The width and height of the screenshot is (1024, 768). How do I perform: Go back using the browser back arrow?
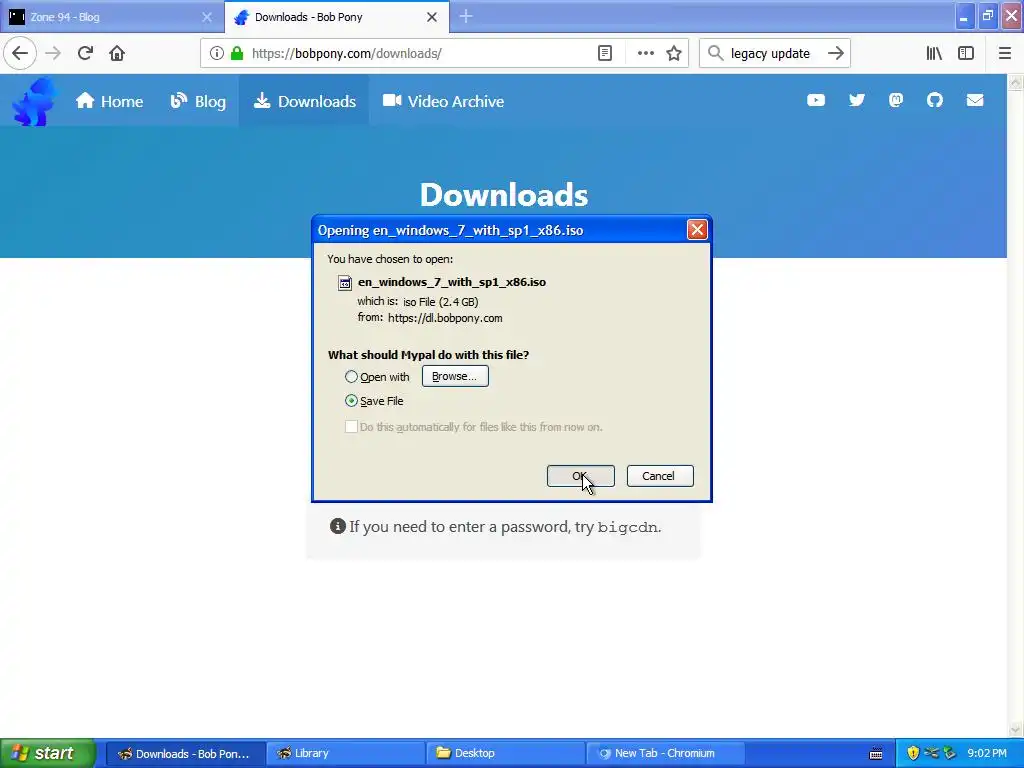[20, 53]
